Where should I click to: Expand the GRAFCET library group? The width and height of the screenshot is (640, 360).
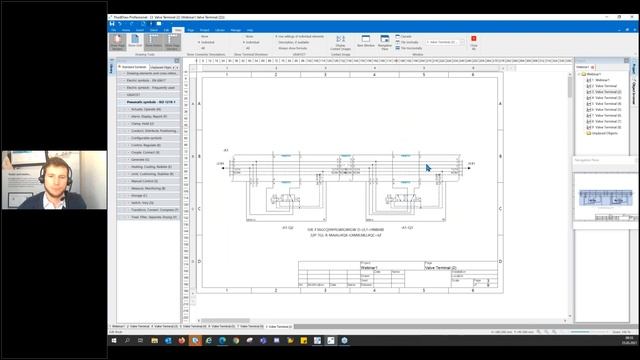(x=149, y=95)
